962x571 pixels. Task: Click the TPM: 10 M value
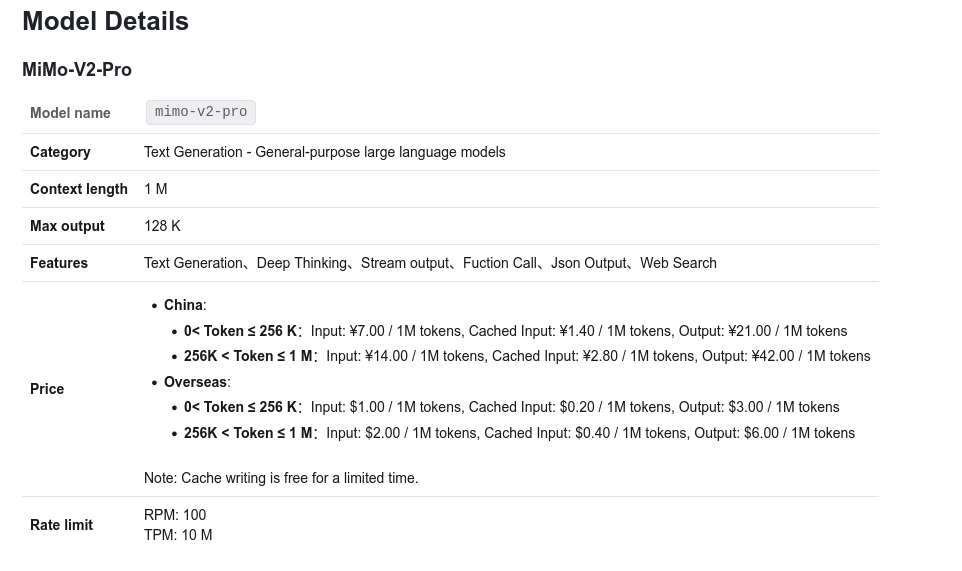click(x=178, y=535)
